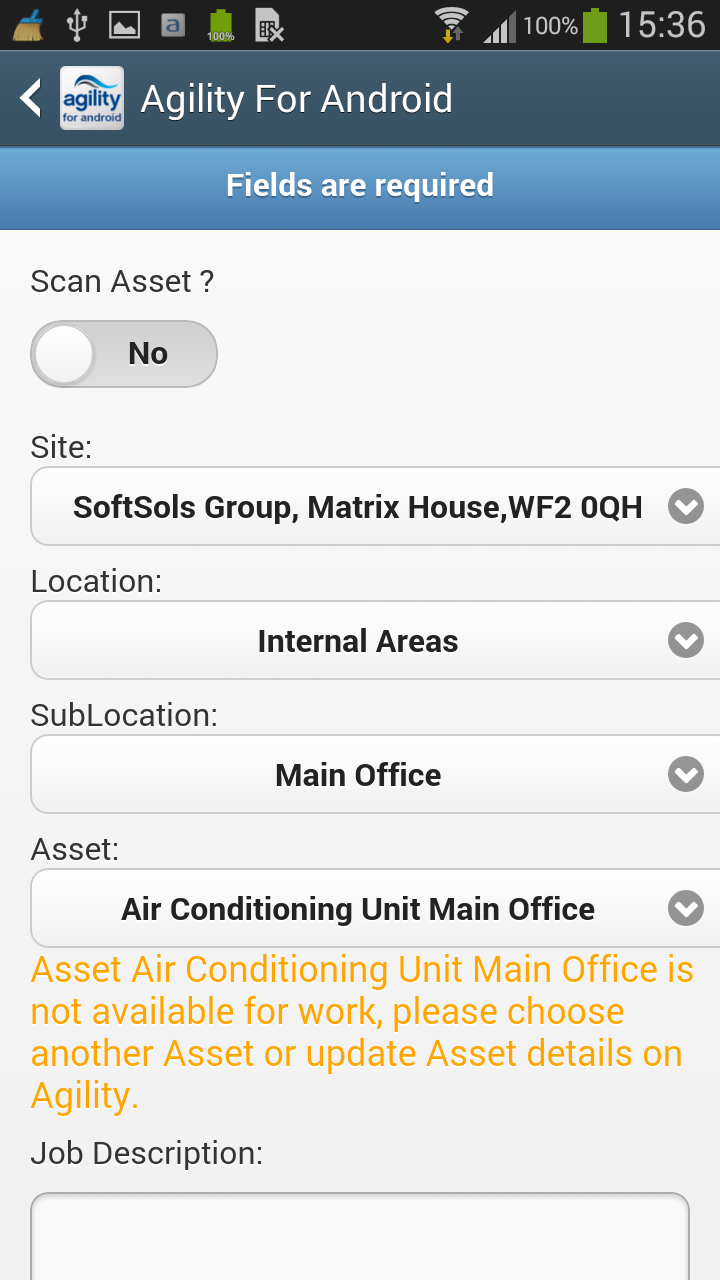Tap the Wi-Fi signal icon
This screenshot has height=1280, width=720.
click(x=451, y=24)
